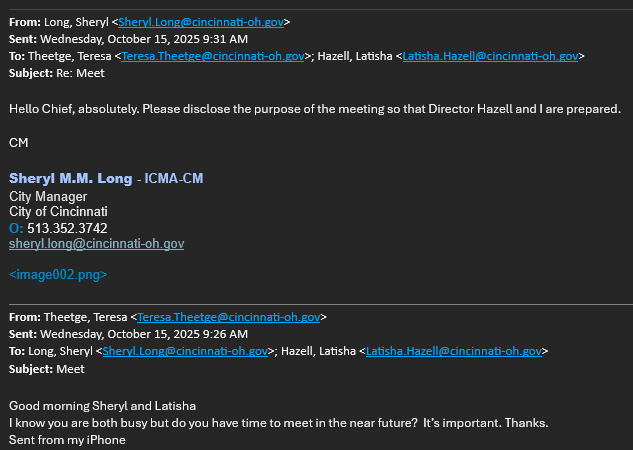Click the "City Manager" title in signature
633x450 pixels.
point(48,196)
